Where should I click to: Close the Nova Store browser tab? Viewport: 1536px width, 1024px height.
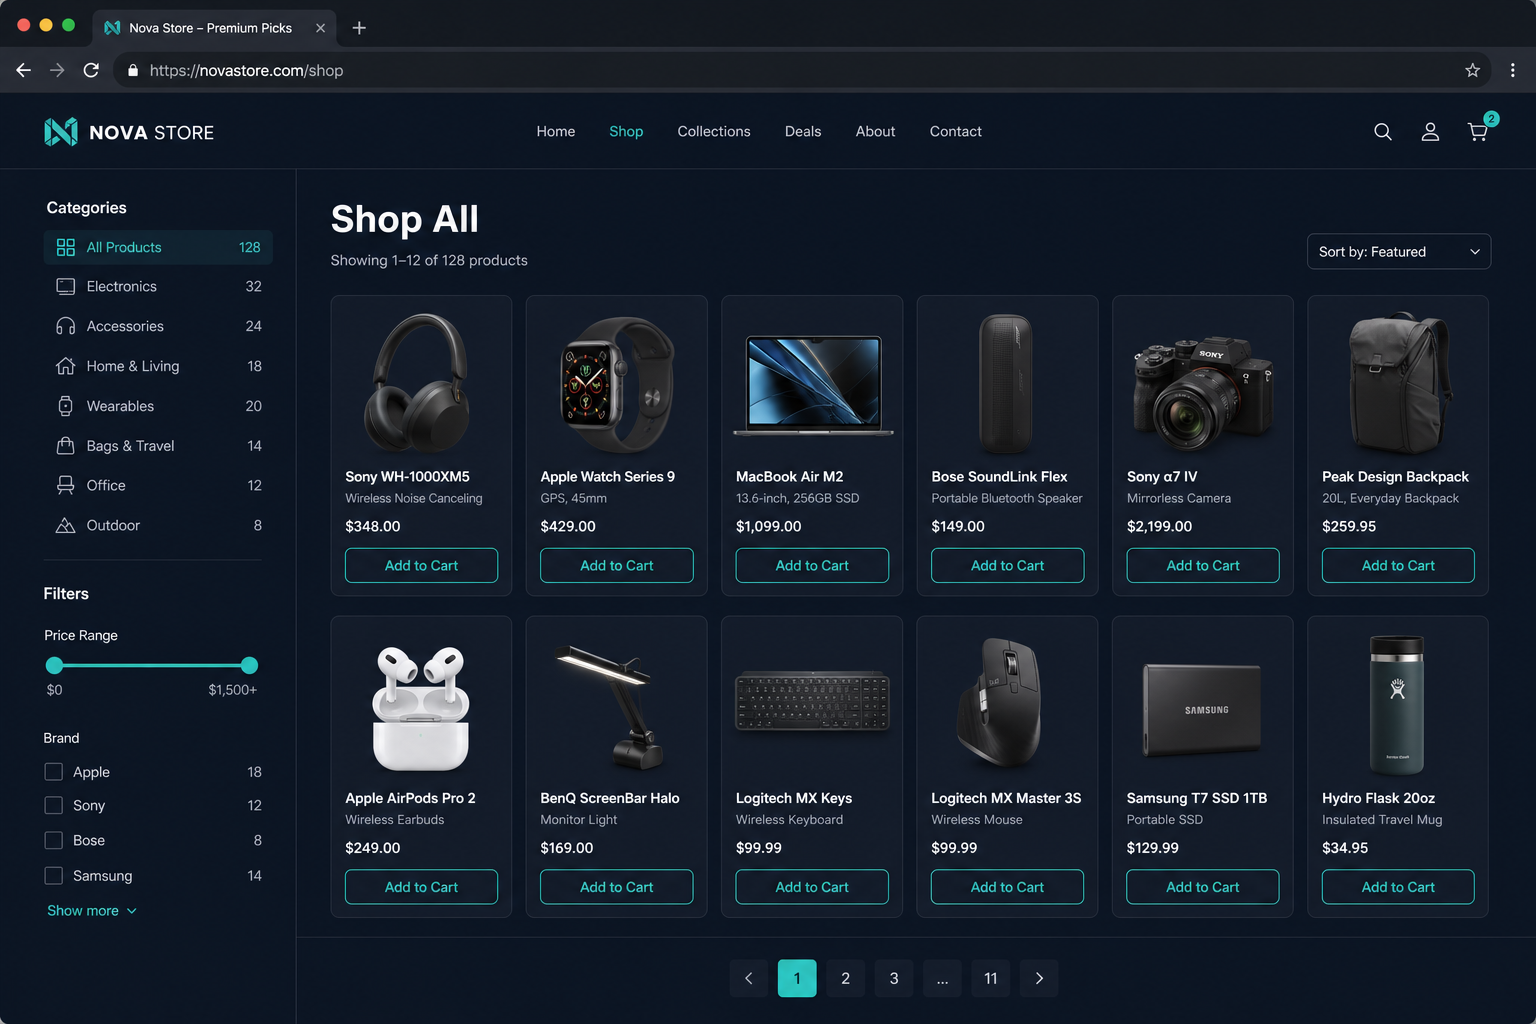320,28
